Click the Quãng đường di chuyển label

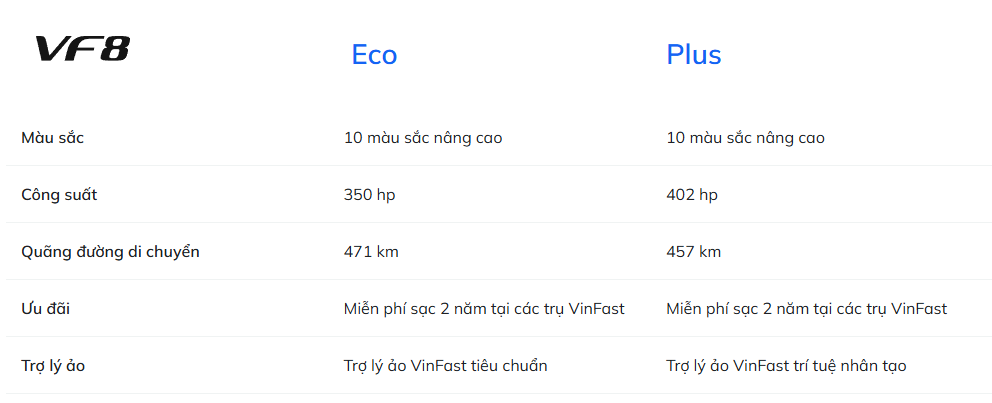[x=110, y=252]
